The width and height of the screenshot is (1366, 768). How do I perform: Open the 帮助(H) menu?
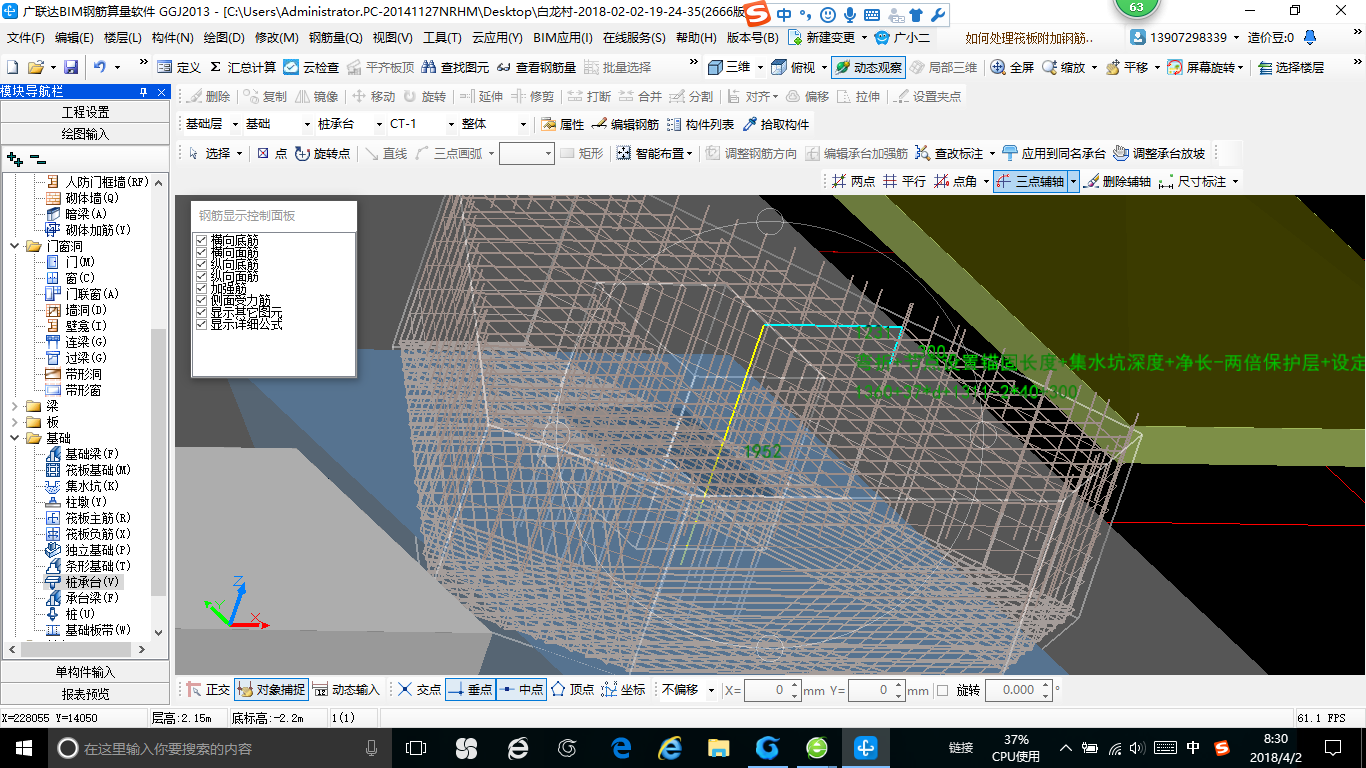pyautogui.click(x=696, y=38)
